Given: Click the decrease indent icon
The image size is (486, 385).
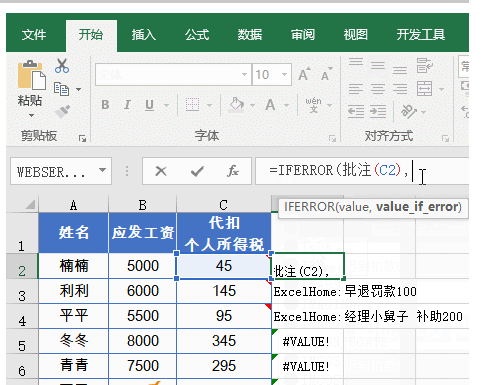Looking at the screenshot, I should tap(356, 112).
